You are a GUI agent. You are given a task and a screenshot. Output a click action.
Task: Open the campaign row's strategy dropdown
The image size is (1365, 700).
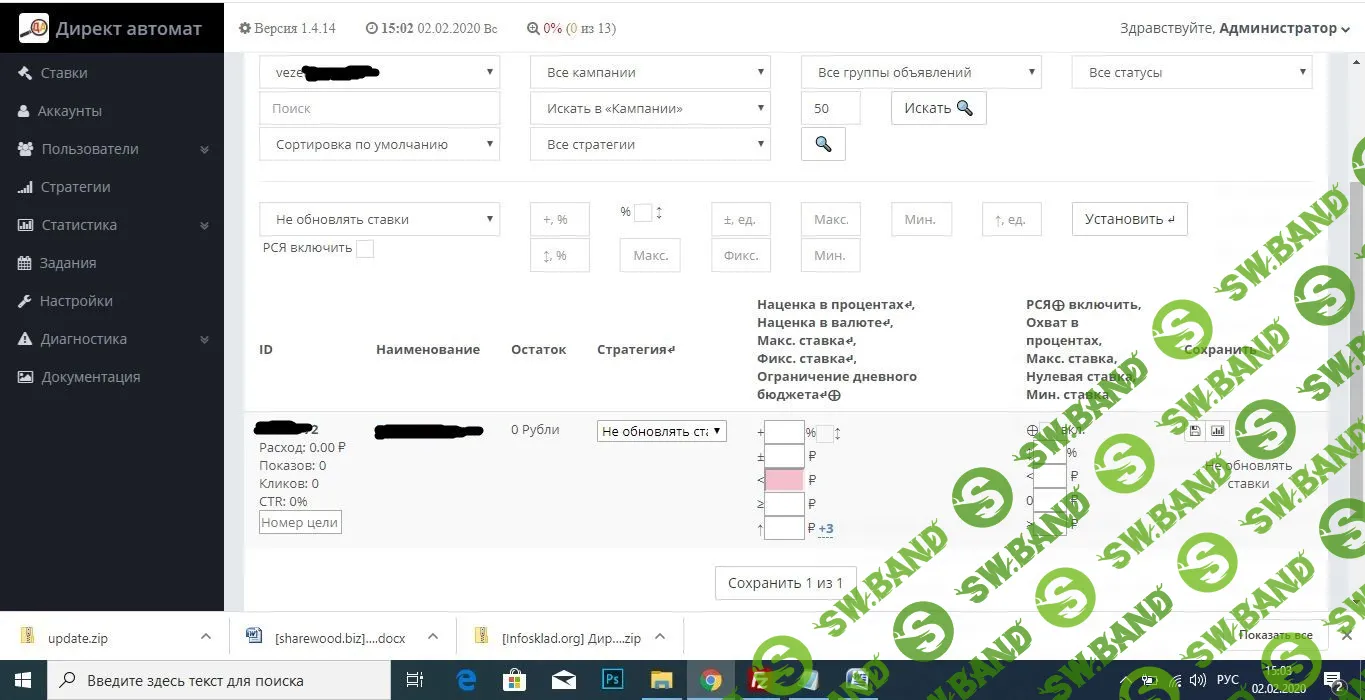(662, 431)
